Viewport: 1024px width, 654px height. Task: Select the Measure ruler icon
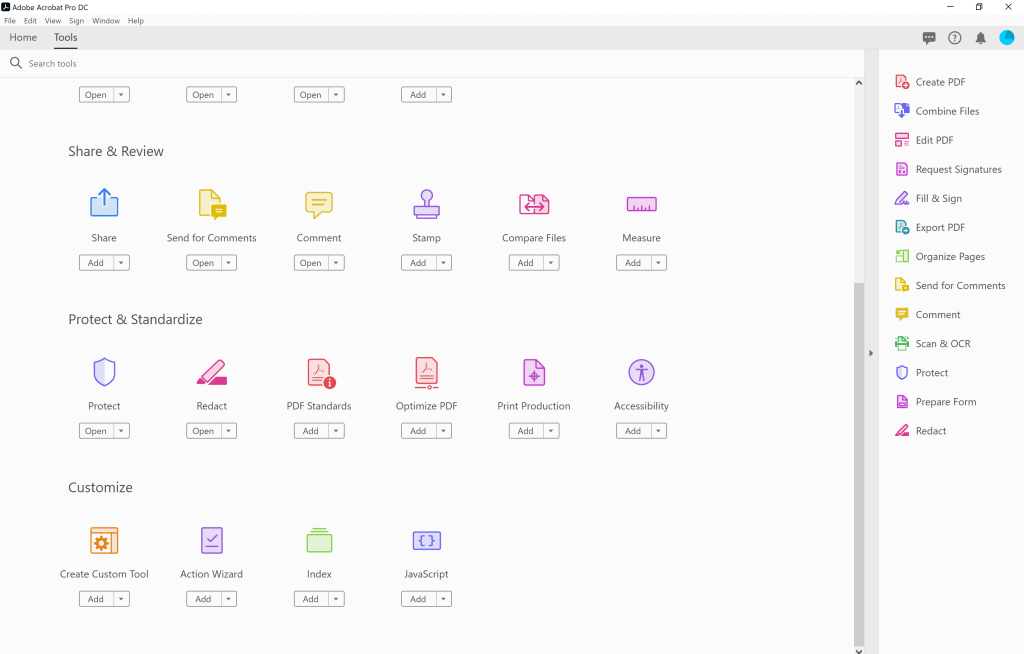pos(641,204)
